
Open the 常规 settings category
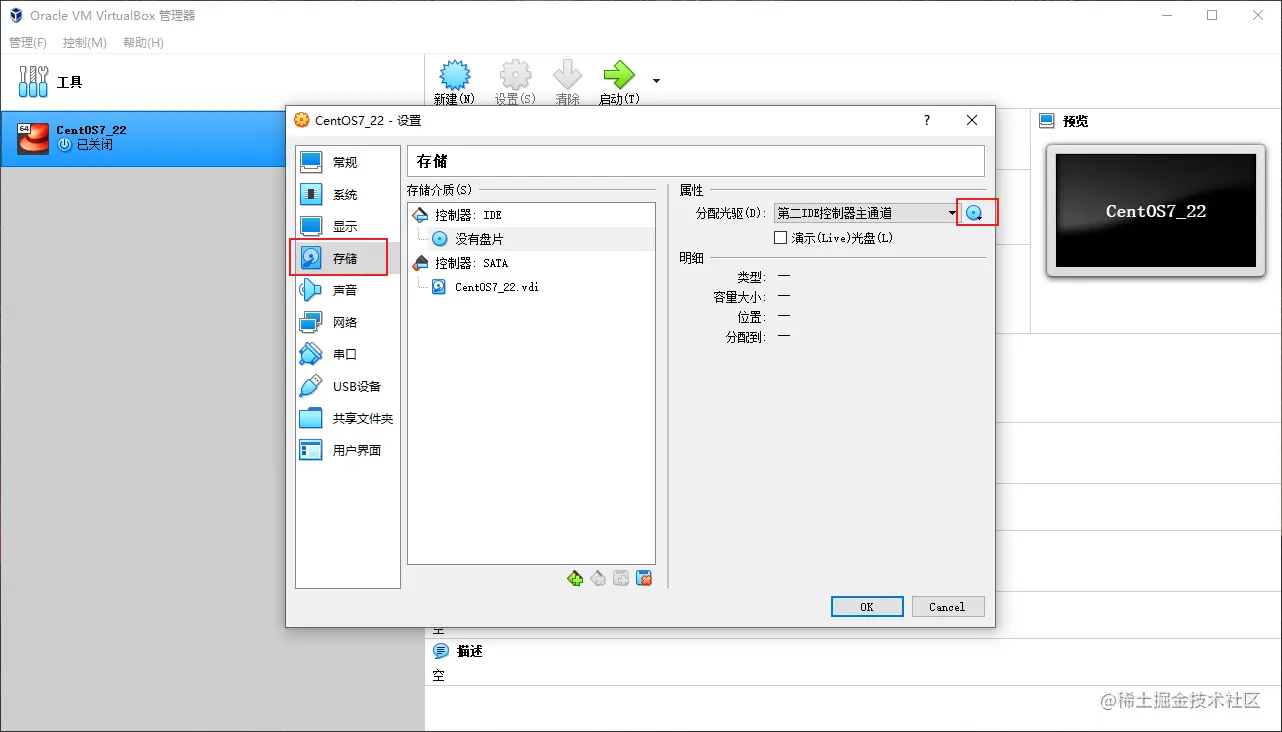[347, 162]
